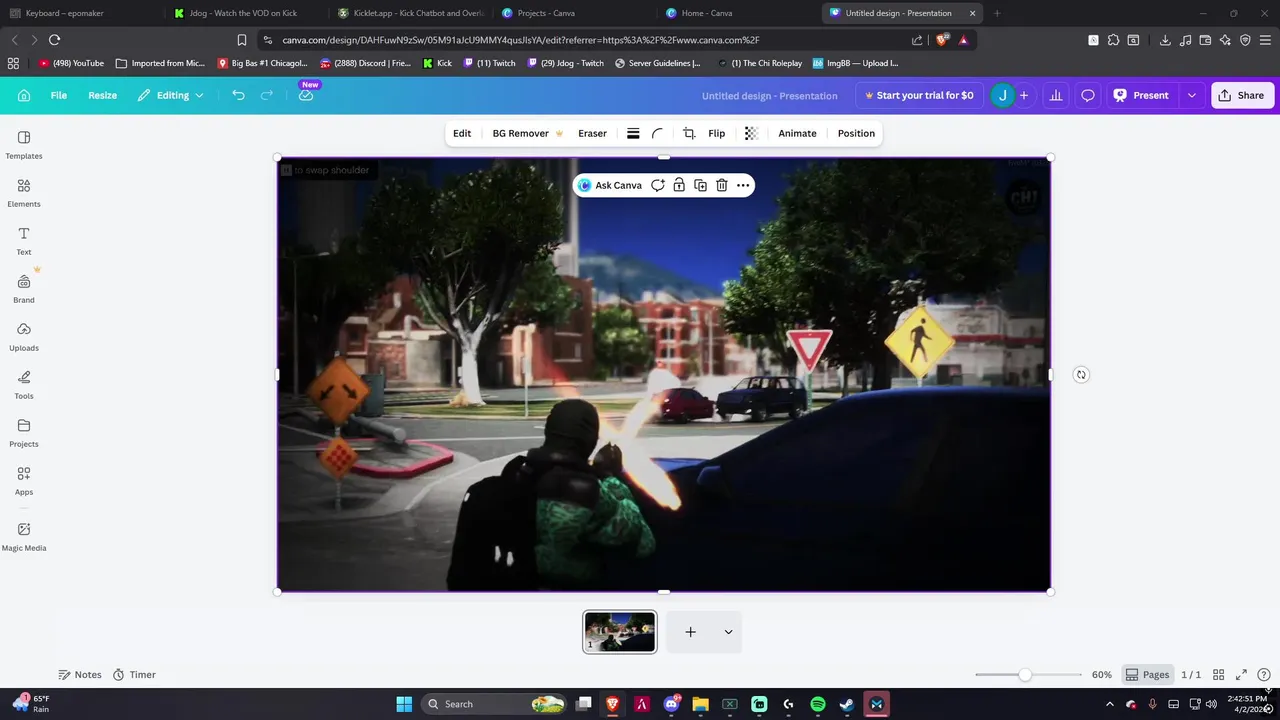Image resolution: width=1280 pixels, height=720 pixels.
Task: Click the Present button
Action: coord(1141,95)
